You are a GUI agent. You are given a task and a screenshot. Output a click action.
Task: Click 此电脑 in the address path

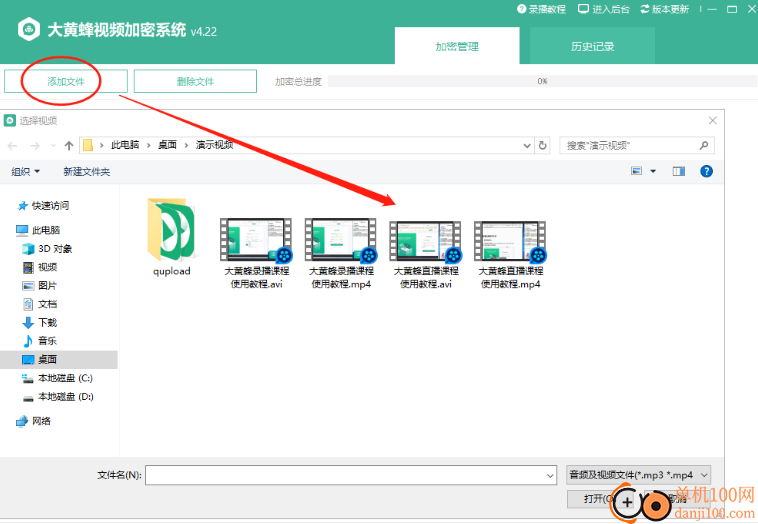pyautogui.click(x=125, y=145)
